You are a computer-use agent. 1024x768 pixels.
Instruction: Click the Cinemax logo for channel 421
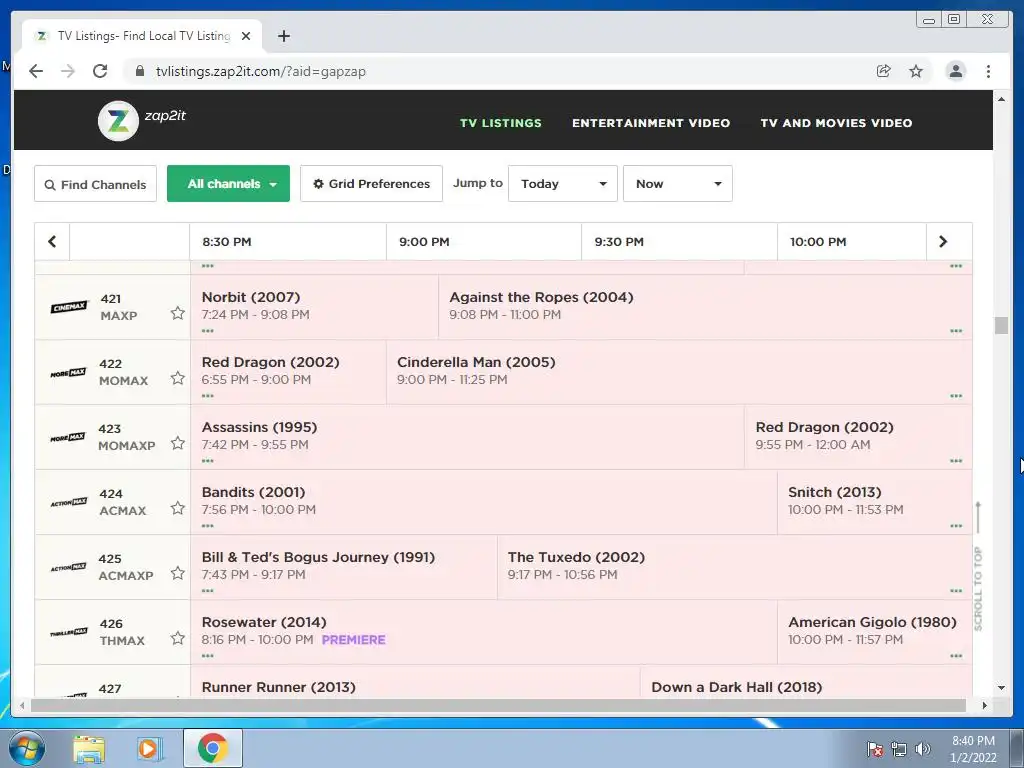pyautogui.click(x=69, y=307)
